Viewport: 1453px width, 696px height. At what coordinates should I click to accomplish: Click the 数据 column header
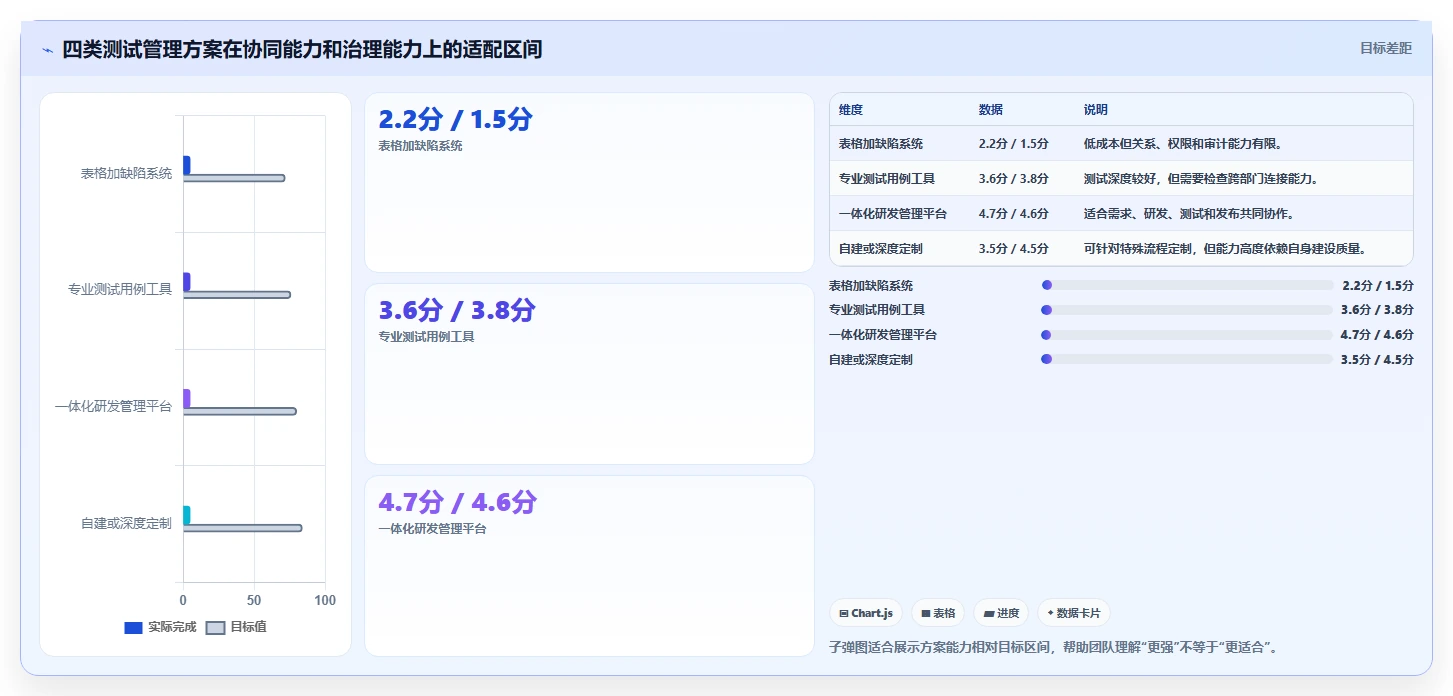[x=991, y=110]
